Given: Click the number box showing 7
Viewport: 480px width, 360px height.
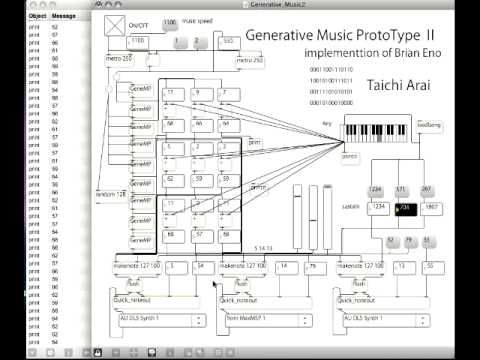Looking at the screenshot, I should (x=229, y=94).
